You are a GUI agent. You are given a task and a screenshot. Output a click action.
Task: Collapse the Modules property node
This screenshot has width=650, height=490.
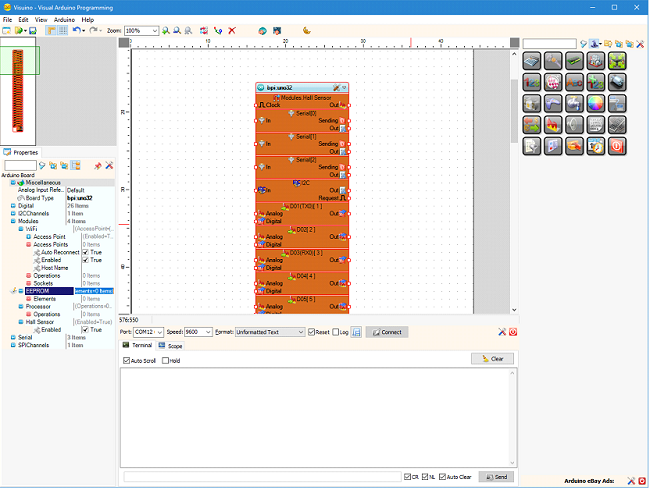[x=13, y=221]
